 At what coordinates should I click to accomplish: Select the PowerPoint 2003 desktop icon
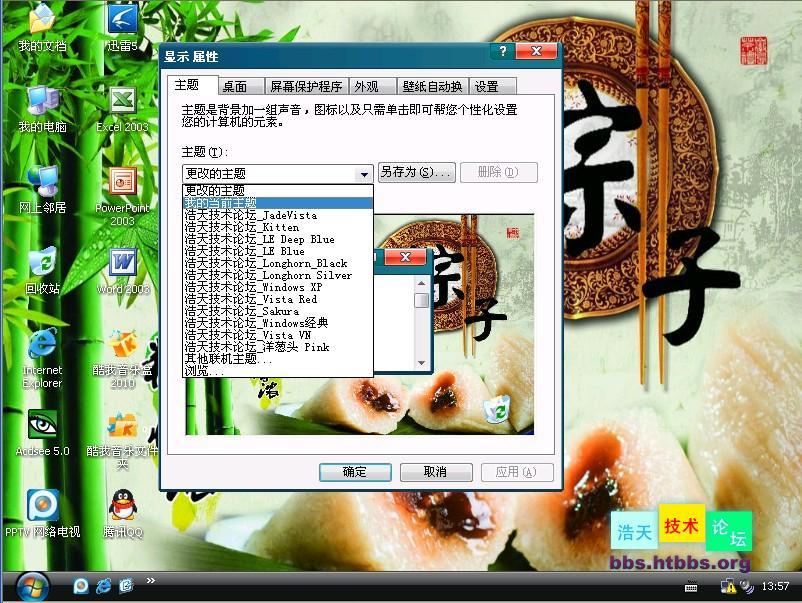[122, 196]
